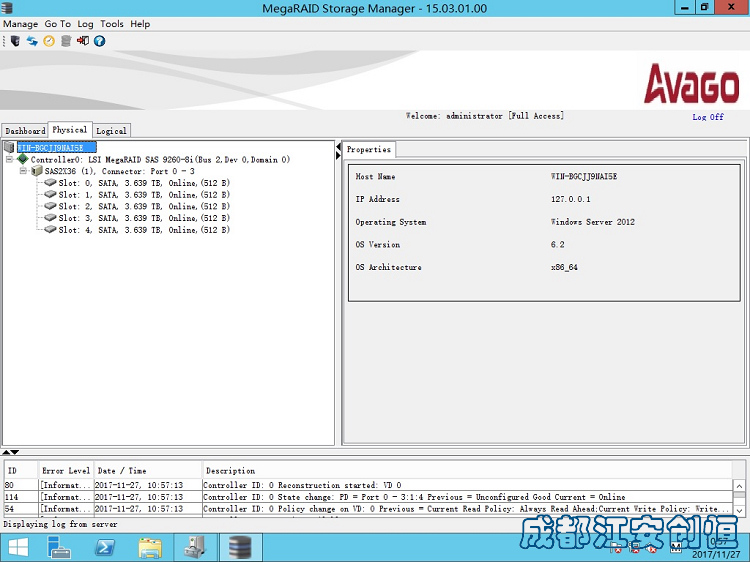Click the Slot 2 drive icon
This screenshot has width=750, height=562.
point(50,206)
